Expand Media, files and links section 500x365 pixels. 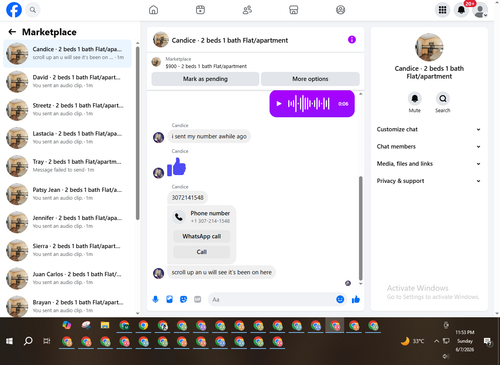pyautogui.click(x=429, y=164)
